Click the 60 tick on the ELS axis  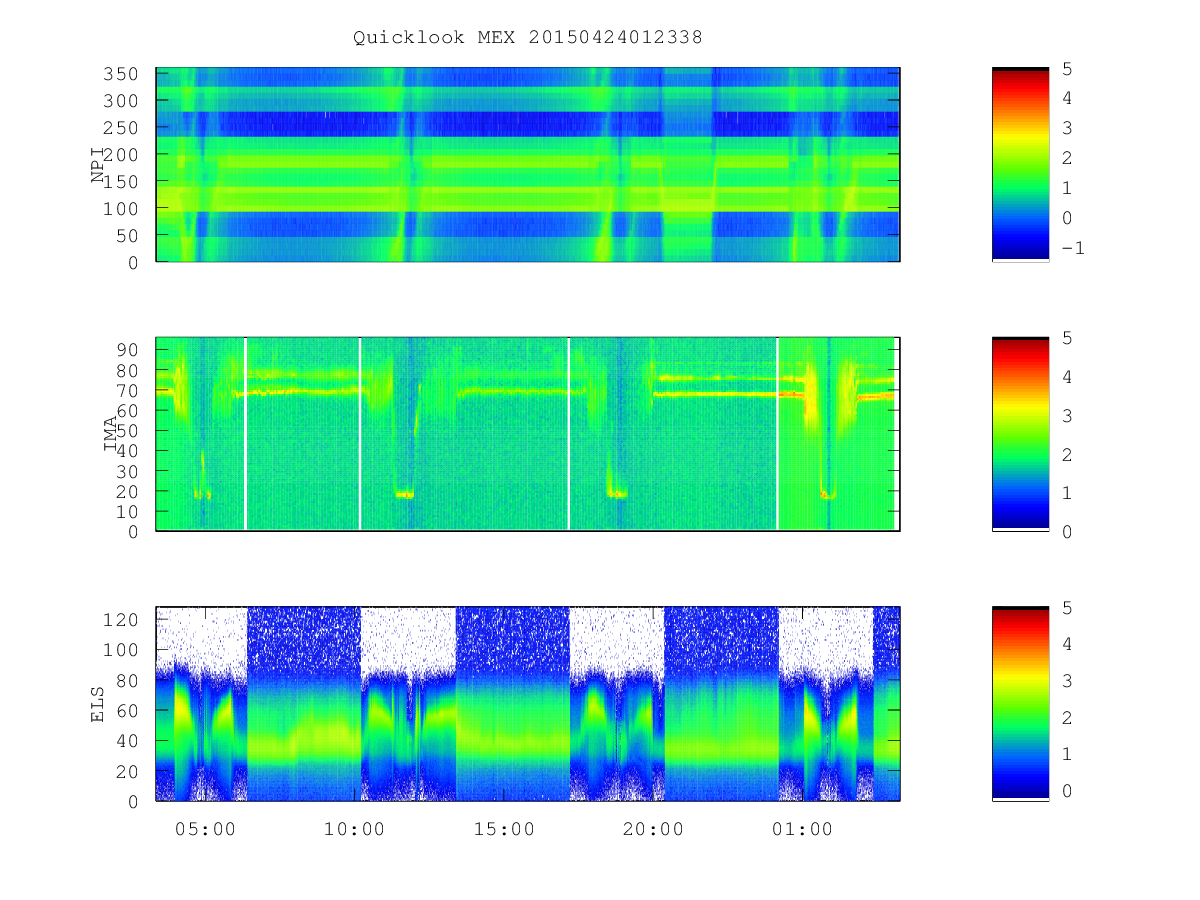point(128,711)
